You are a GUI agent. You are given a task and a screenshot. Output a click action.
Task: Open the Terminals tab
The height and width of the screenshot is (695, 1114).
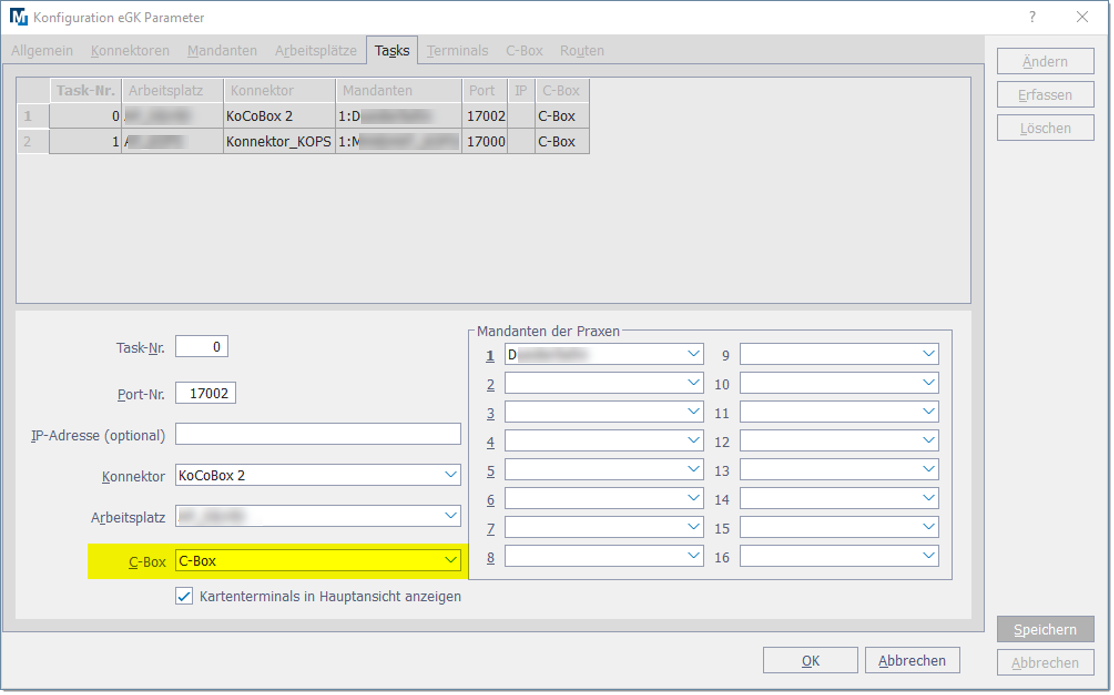tap(457, 50)
